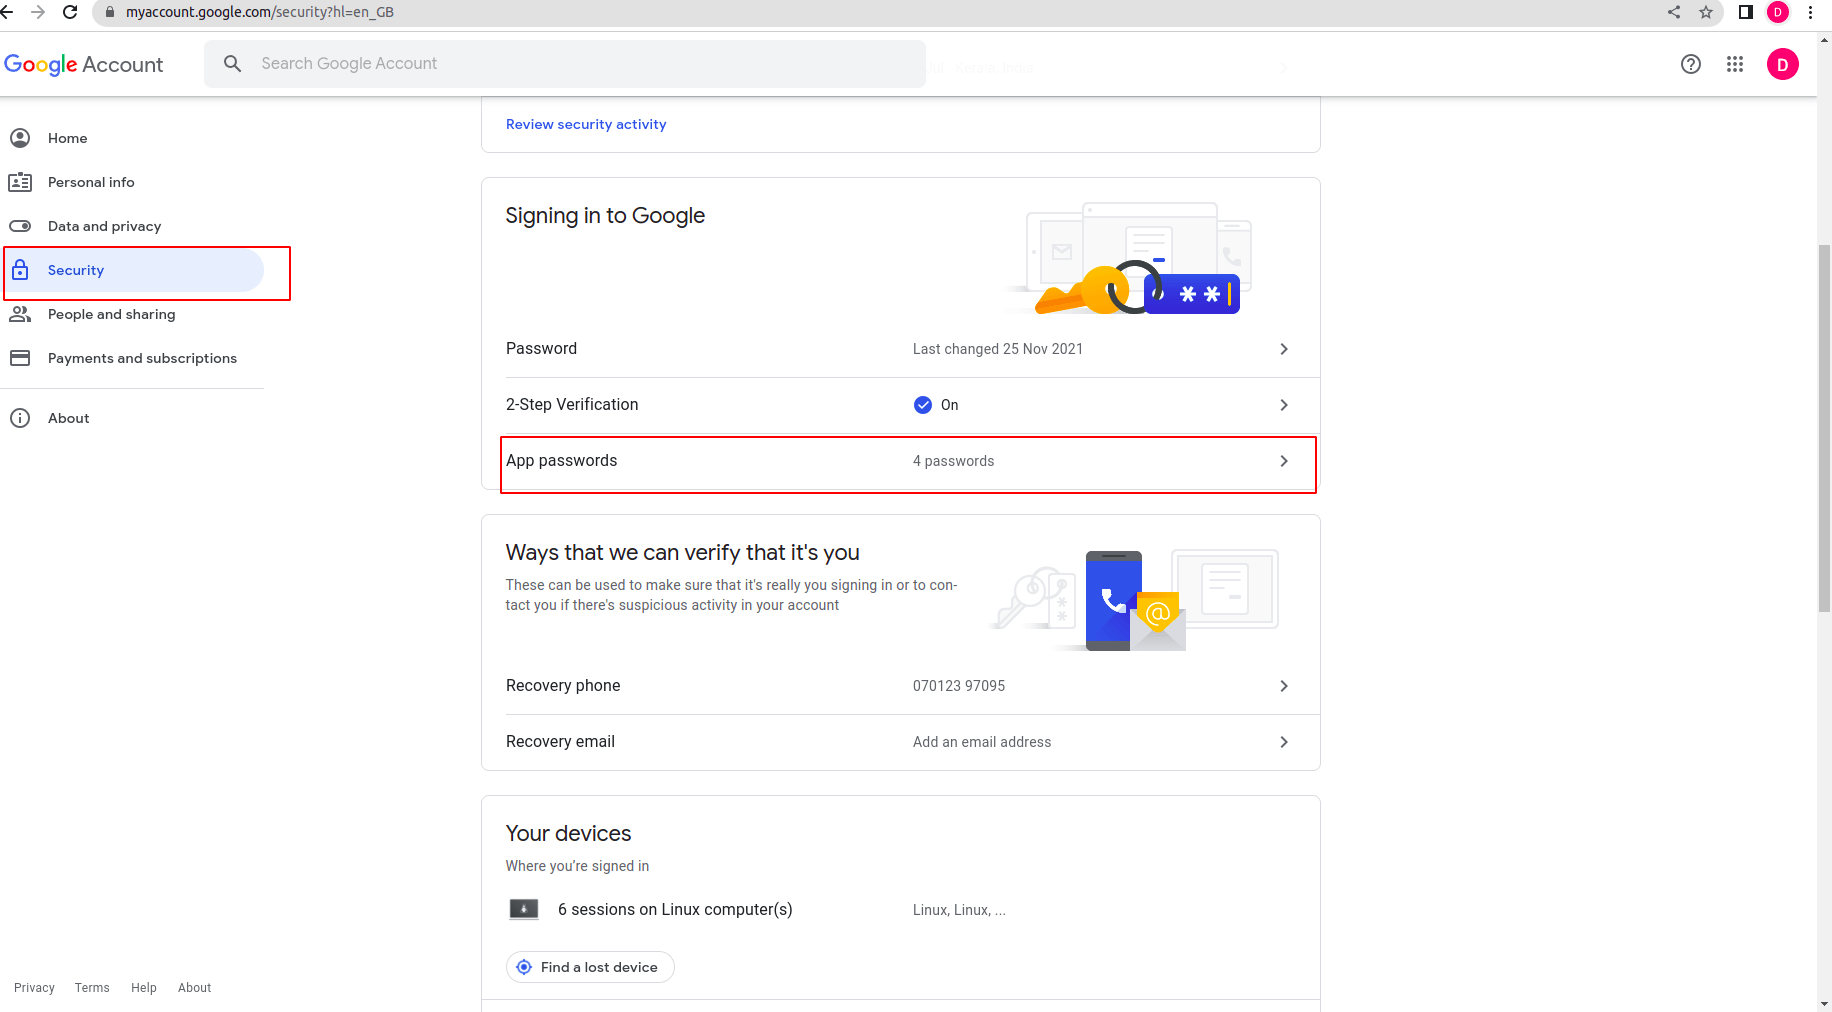1832x1012 pixels.
Task: Click the Home sidebar icon
Action: 20,138
